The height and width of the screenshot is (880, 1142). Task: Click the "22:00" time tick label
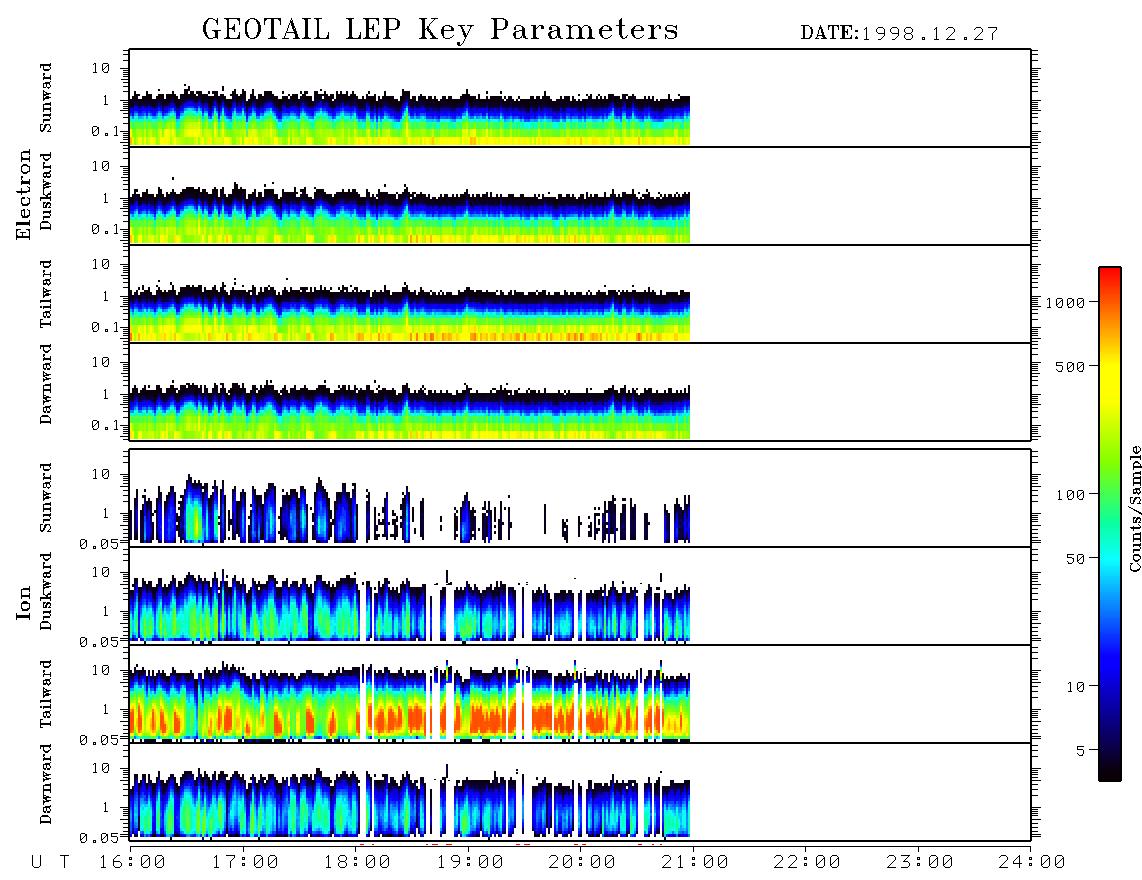click(x=807, y=862)
